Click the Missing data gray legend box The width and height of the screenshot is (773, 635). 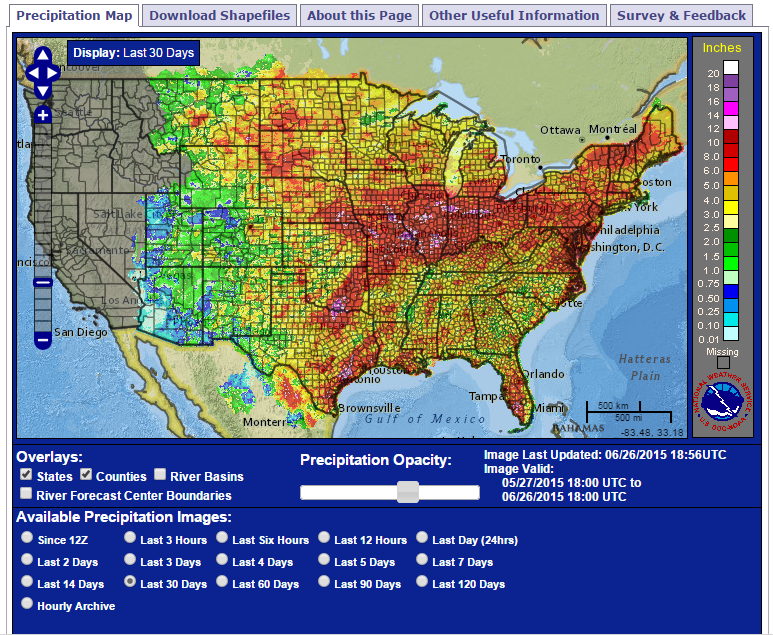[x=723, y=363]
